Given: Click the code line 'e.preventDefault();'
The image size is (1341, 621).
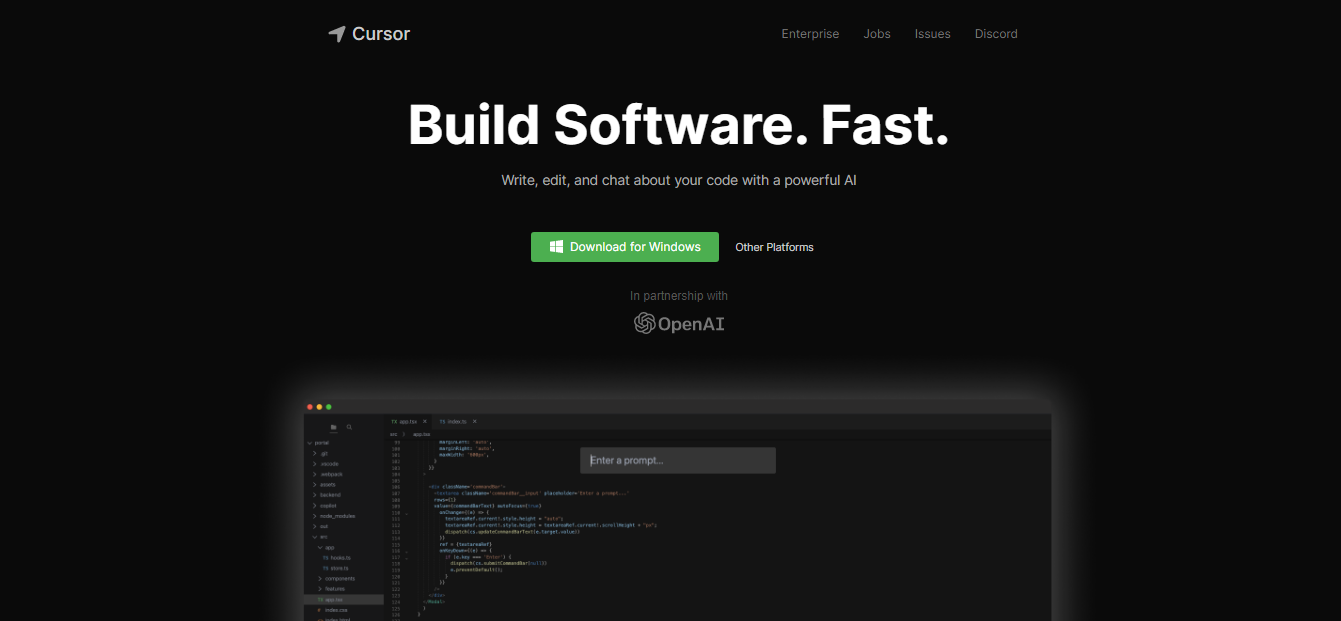Looking at the screenshot, I should point(478,570).
